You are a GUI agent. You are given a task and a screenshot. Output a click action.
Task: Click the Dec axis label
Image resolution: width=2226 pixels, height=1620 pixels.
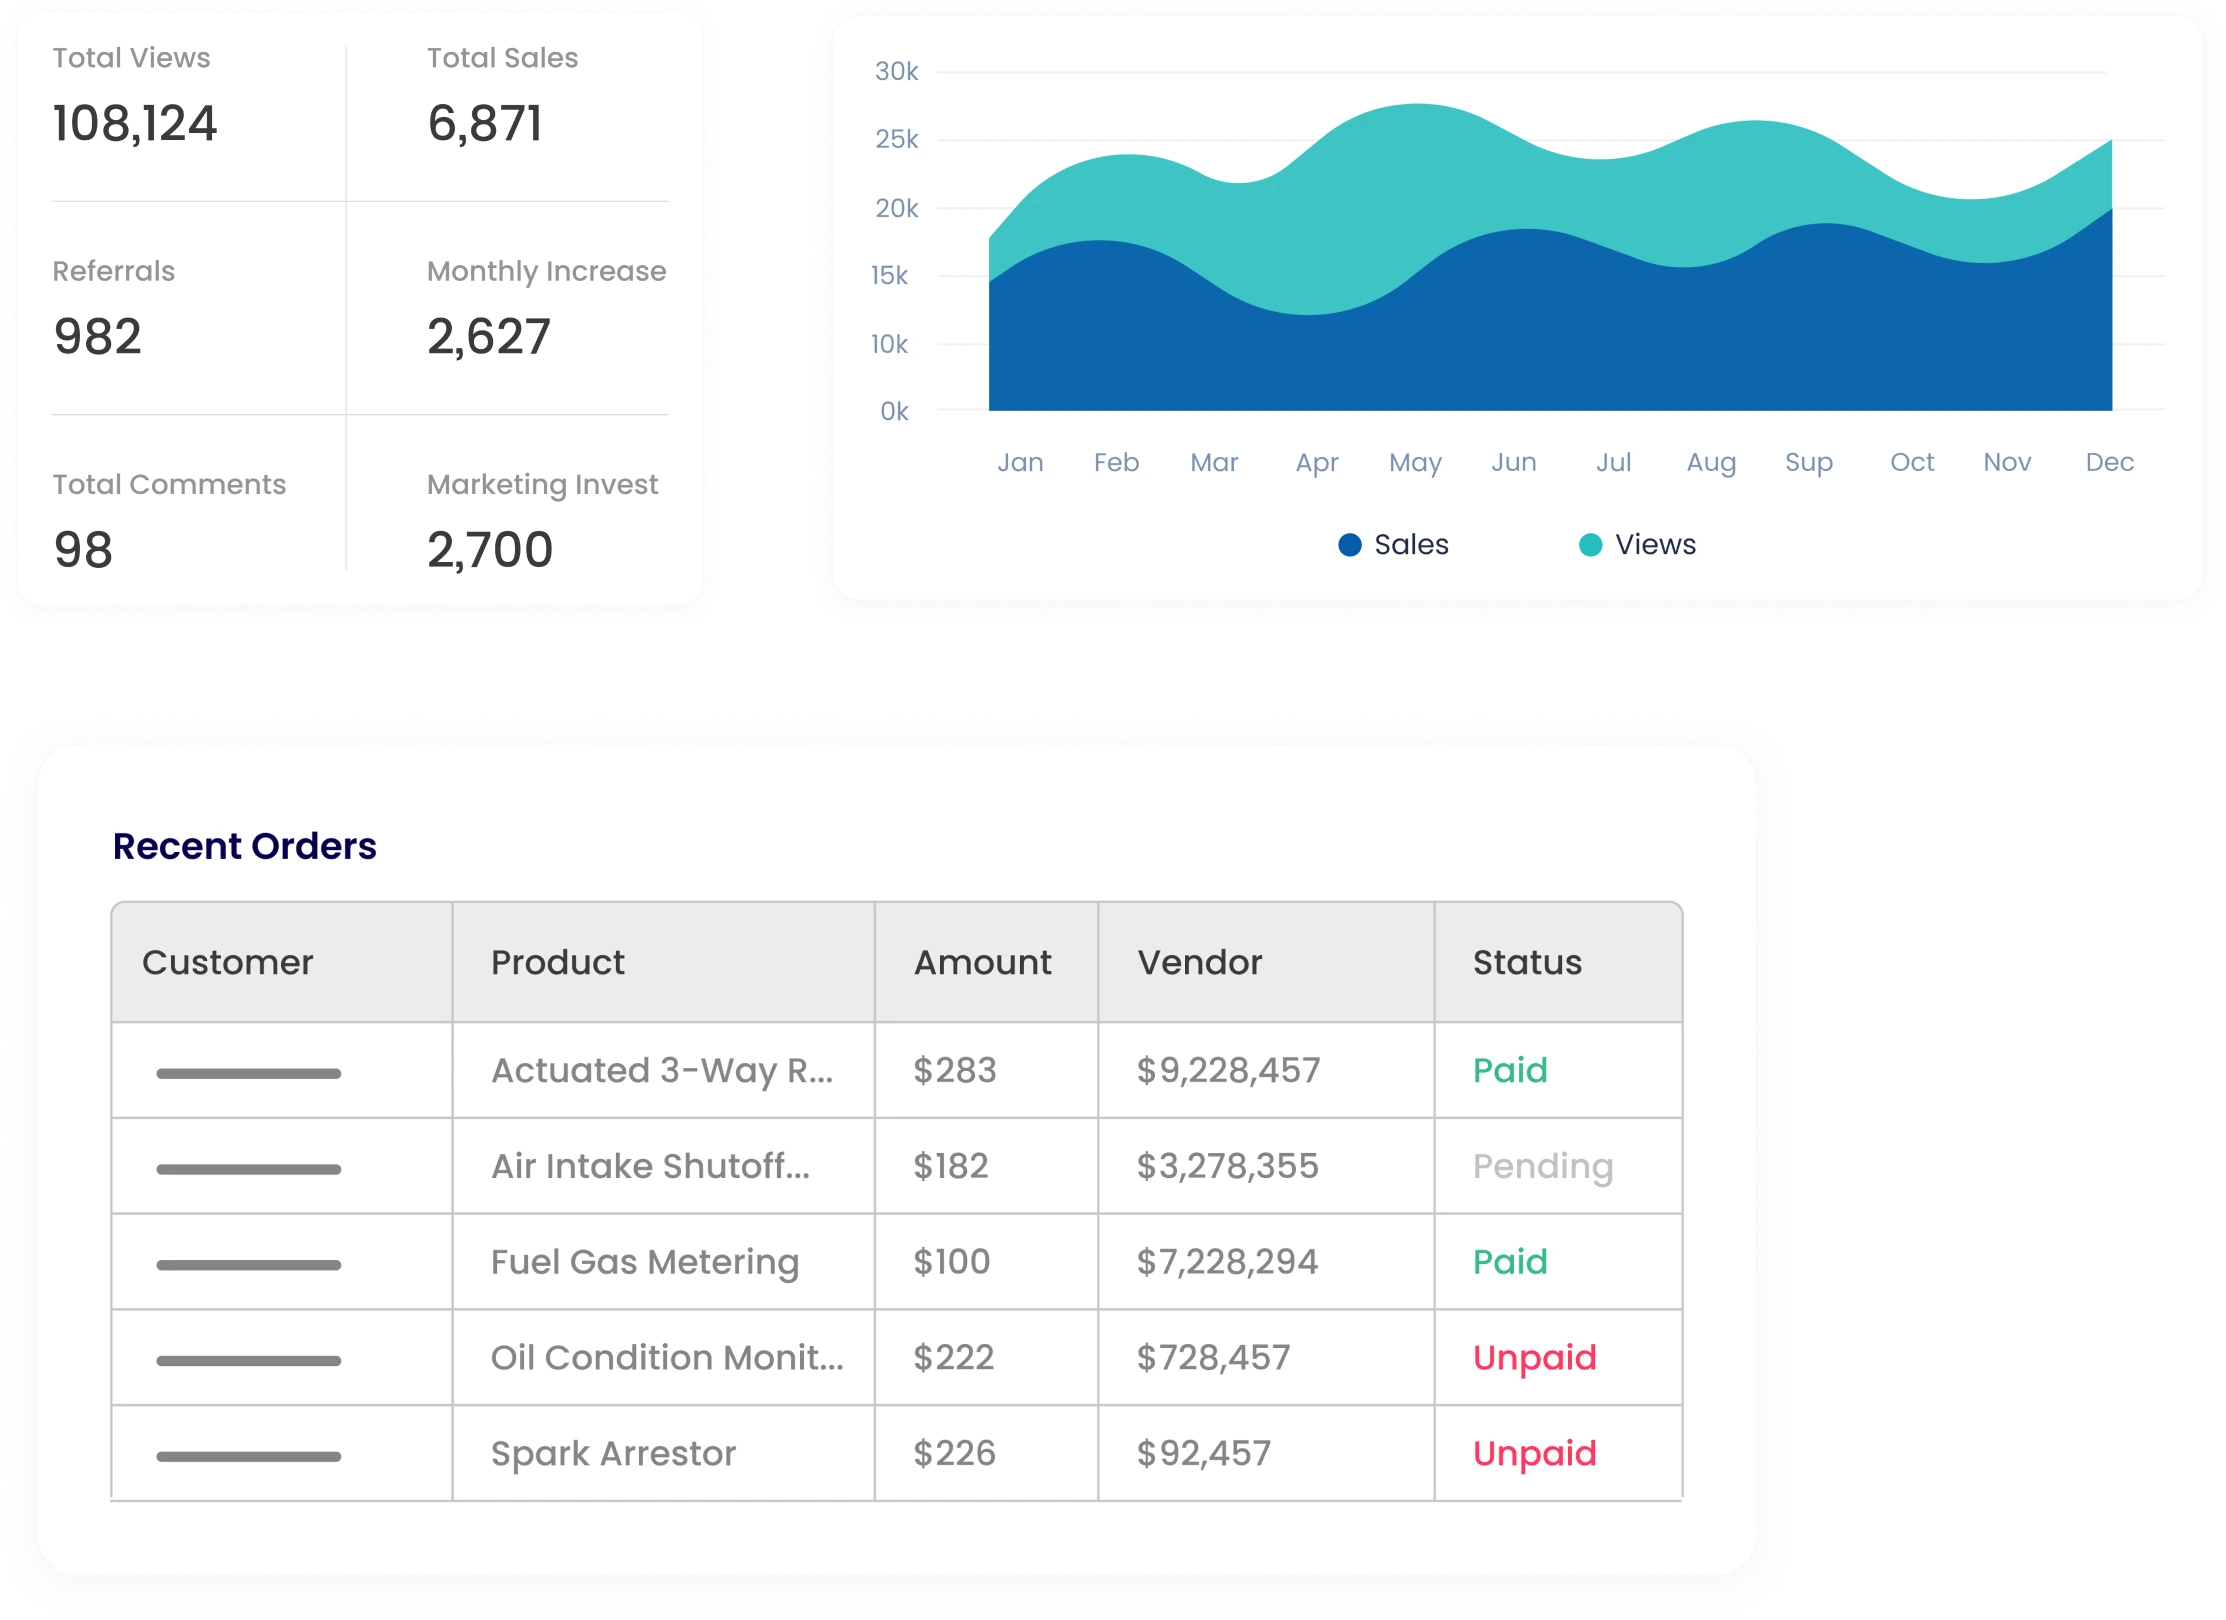click(2110, 463)
